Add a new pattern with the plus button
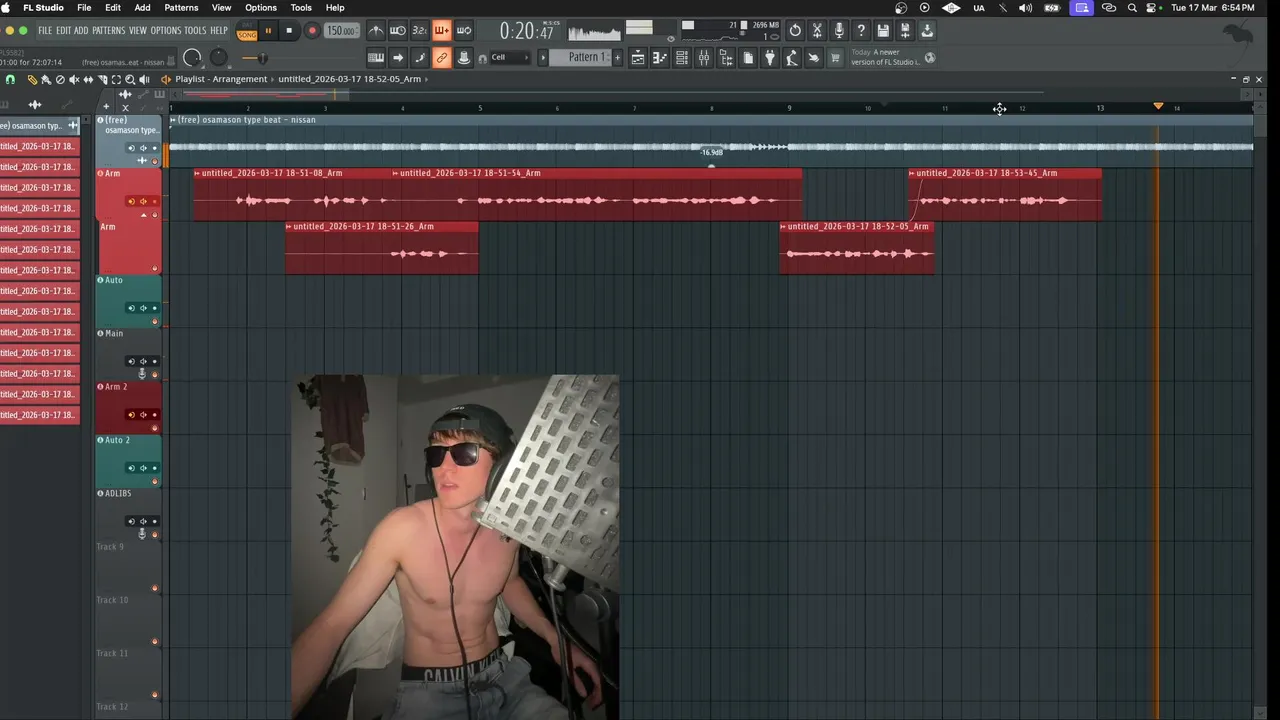 click(617, 58)
